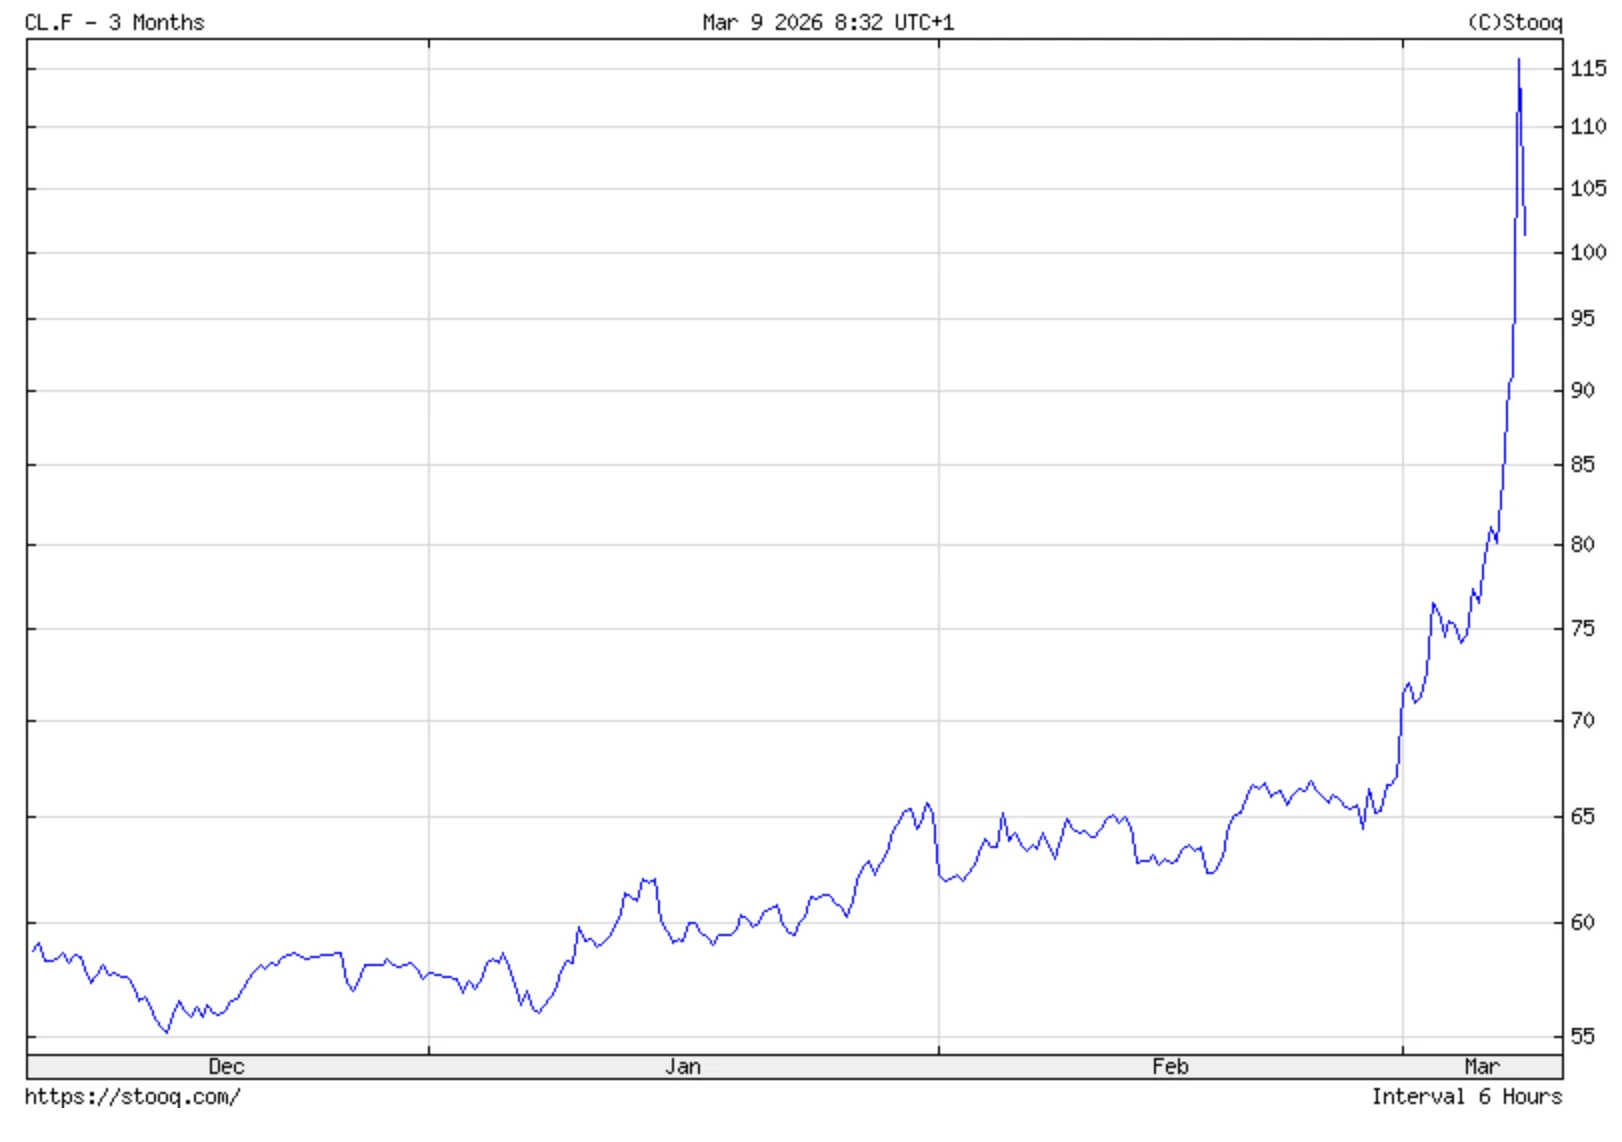The image size is (1622, 1142).
Task: Click the 70 price axis value
Action: pos(1582,721)
